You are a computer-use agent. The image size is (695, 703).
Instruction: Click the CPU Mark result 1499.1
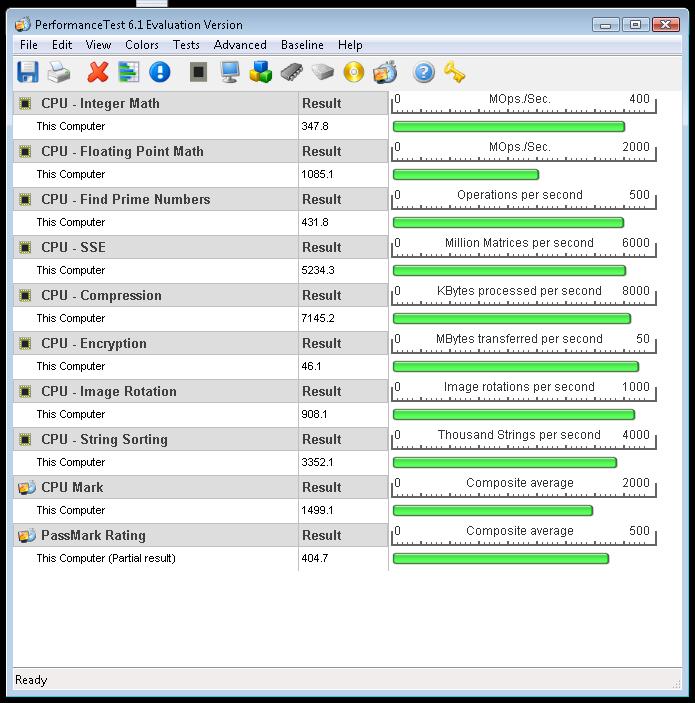[317, 510]
